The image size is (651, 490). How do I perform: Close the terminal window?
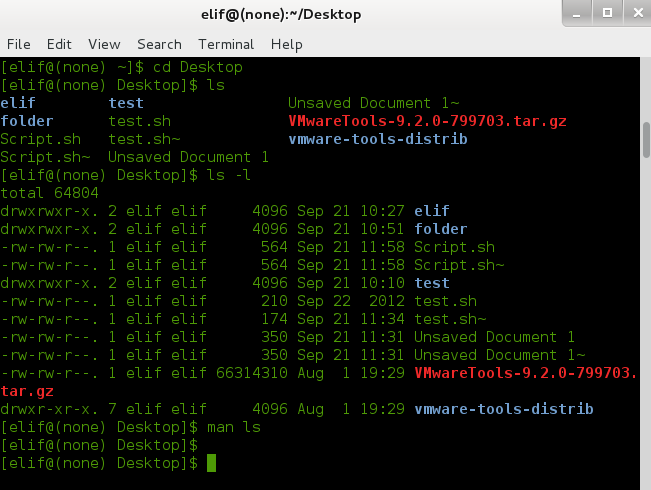638,13
